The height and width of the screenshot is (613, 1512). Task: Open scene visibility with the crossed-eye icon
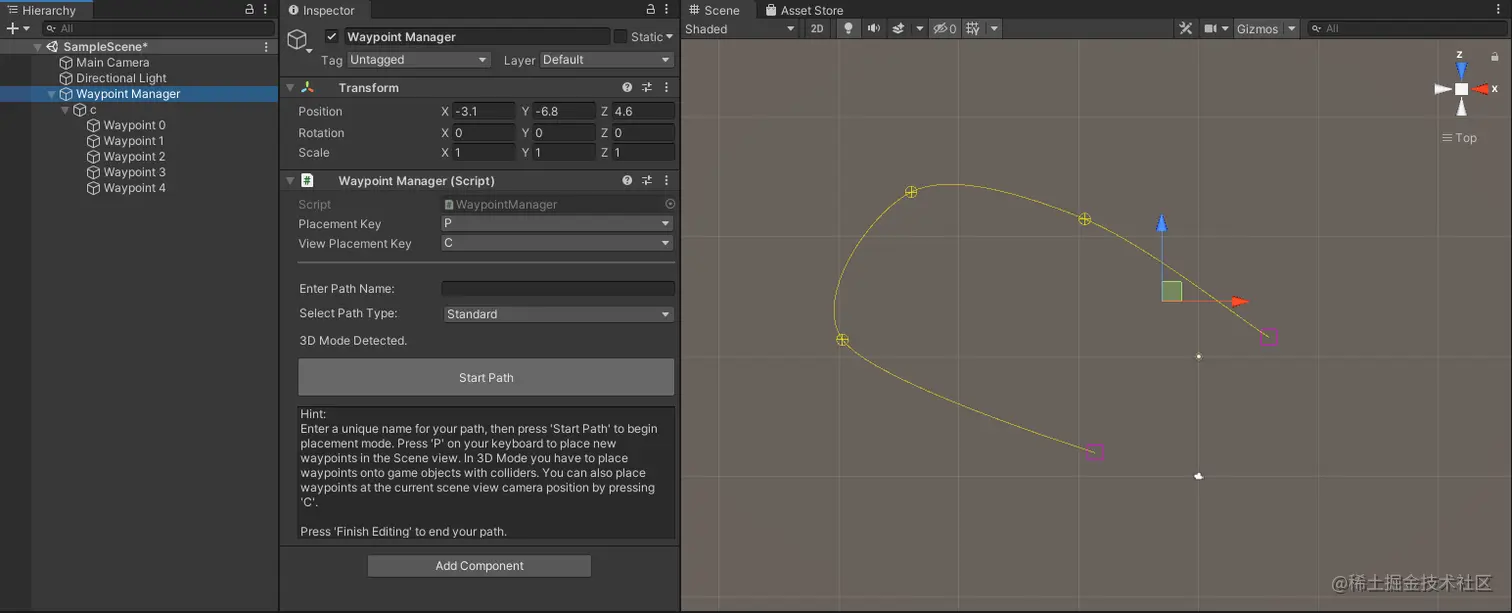coord(940,28)
